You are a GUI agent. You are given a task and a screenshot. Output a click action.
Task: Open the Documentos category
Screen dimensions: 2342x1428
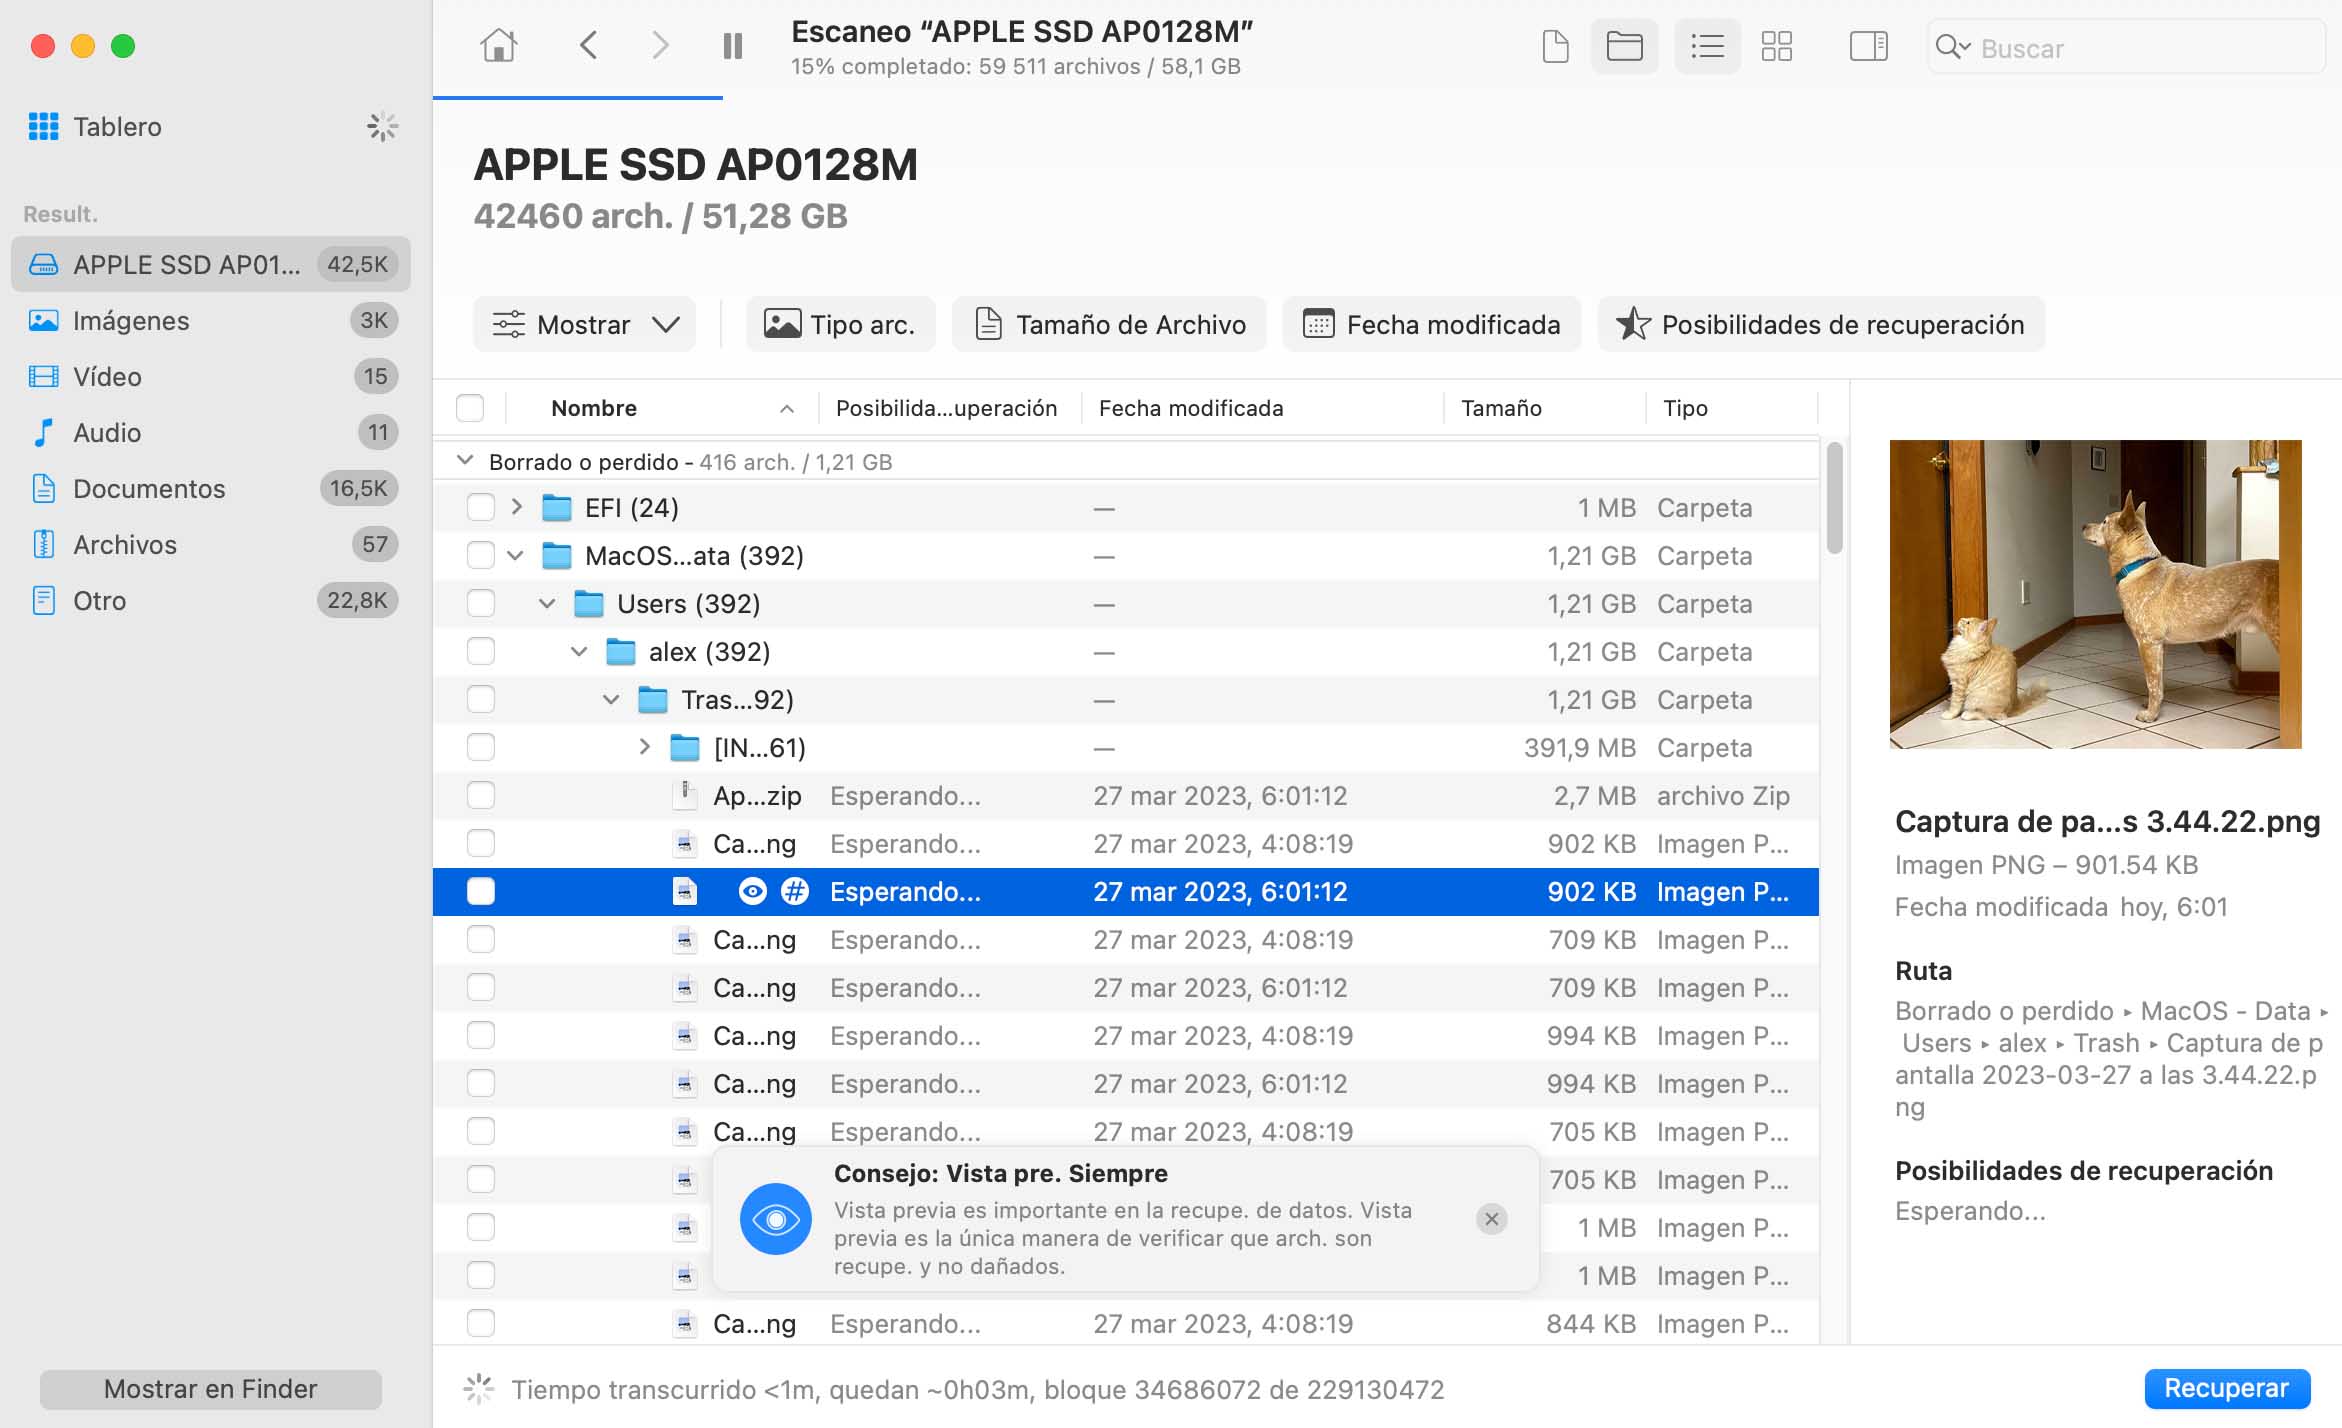(211, 488)
